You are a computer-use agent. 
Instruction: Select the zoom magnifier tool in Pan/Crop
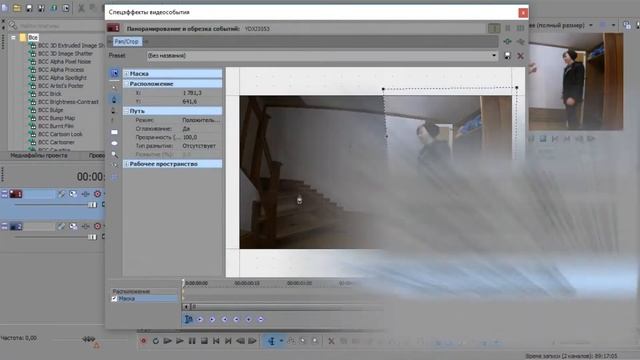click(114, 155)
